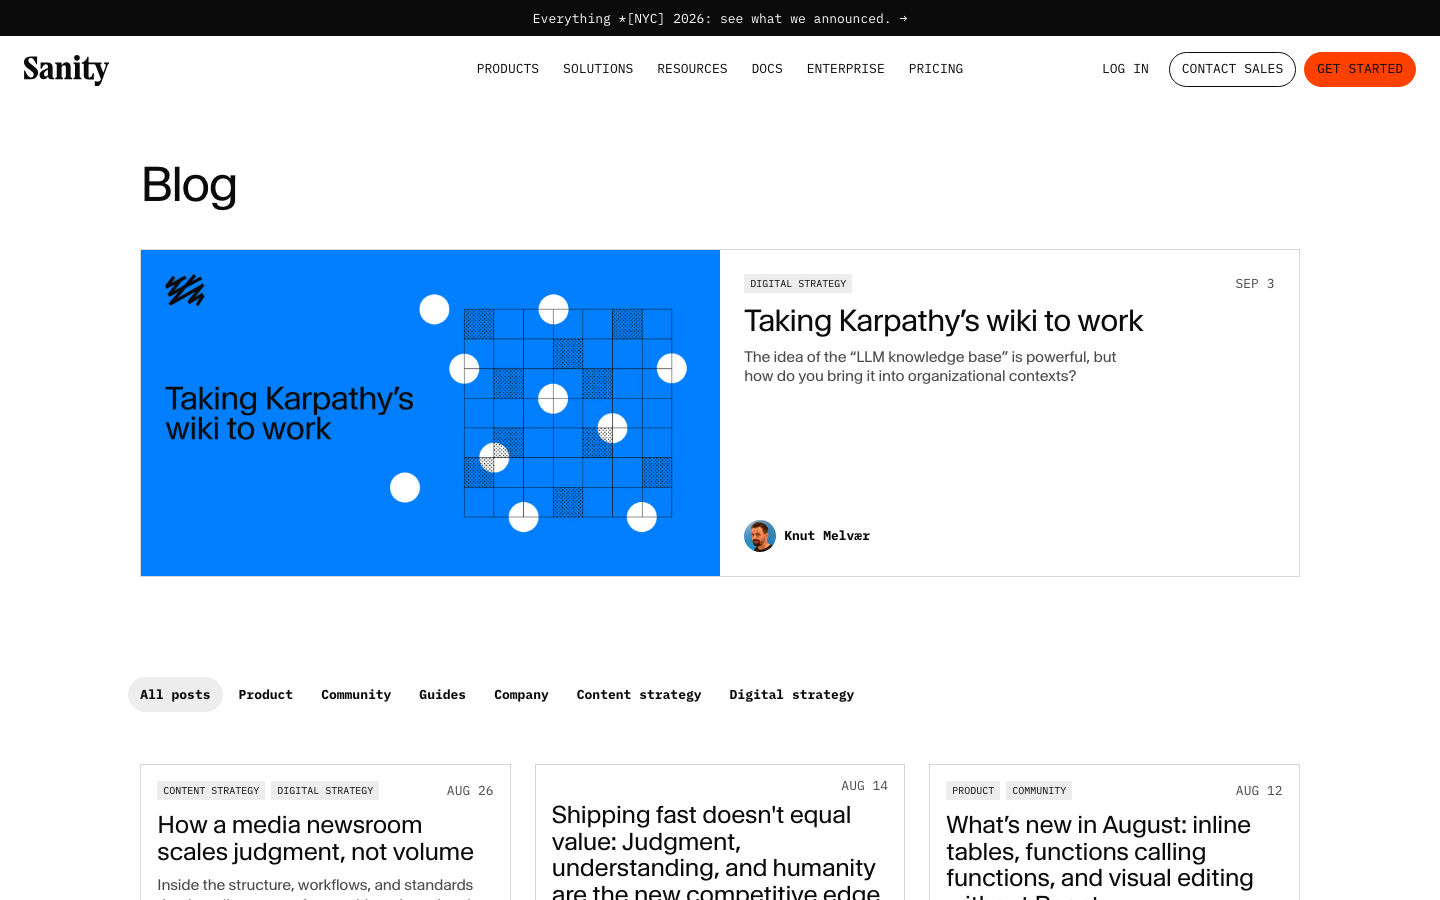Screen dimensions: 1440x900
Task: Click the Contact Sales button
Action: (1232, 69)
